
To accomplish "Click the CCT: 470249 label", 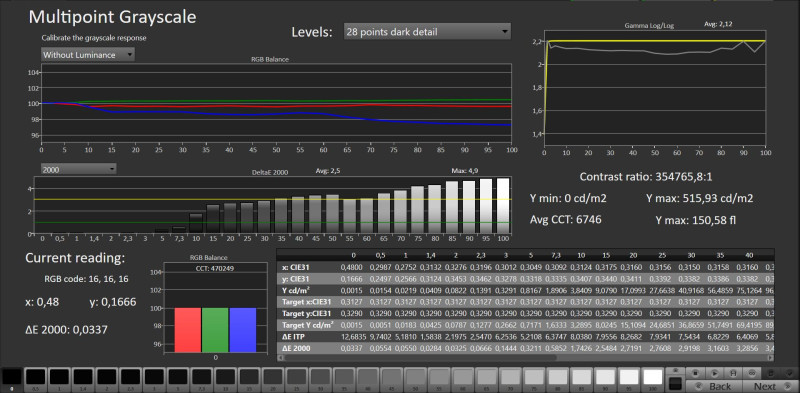I will coord(215,268).
